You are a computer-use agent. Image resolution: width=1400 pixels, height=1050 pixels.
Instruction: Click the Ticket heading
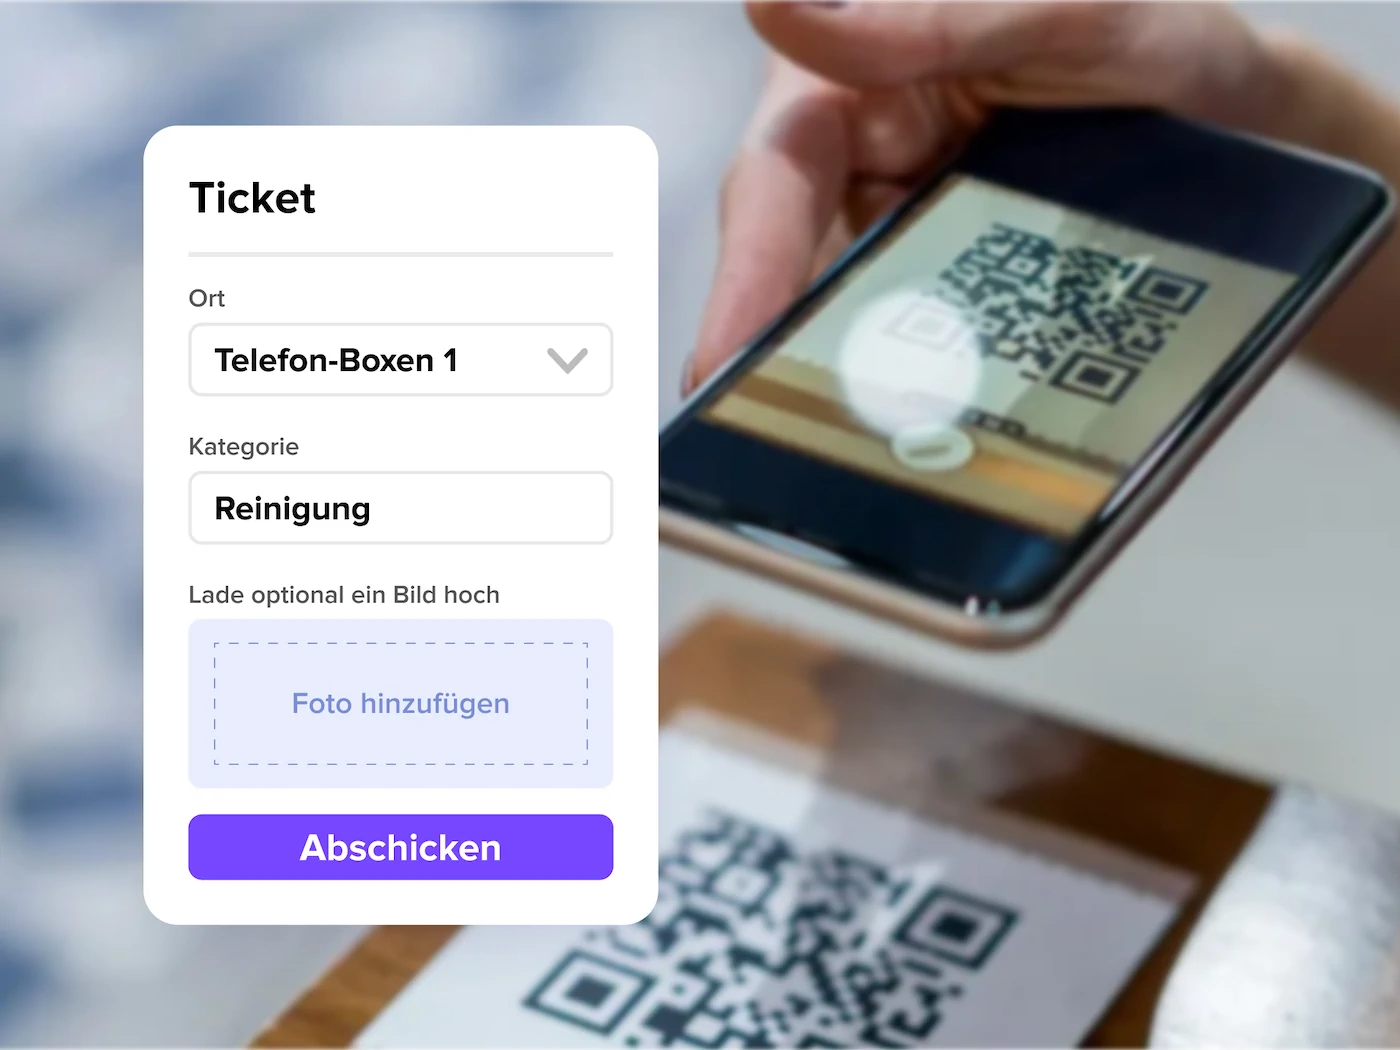(252, 198)
